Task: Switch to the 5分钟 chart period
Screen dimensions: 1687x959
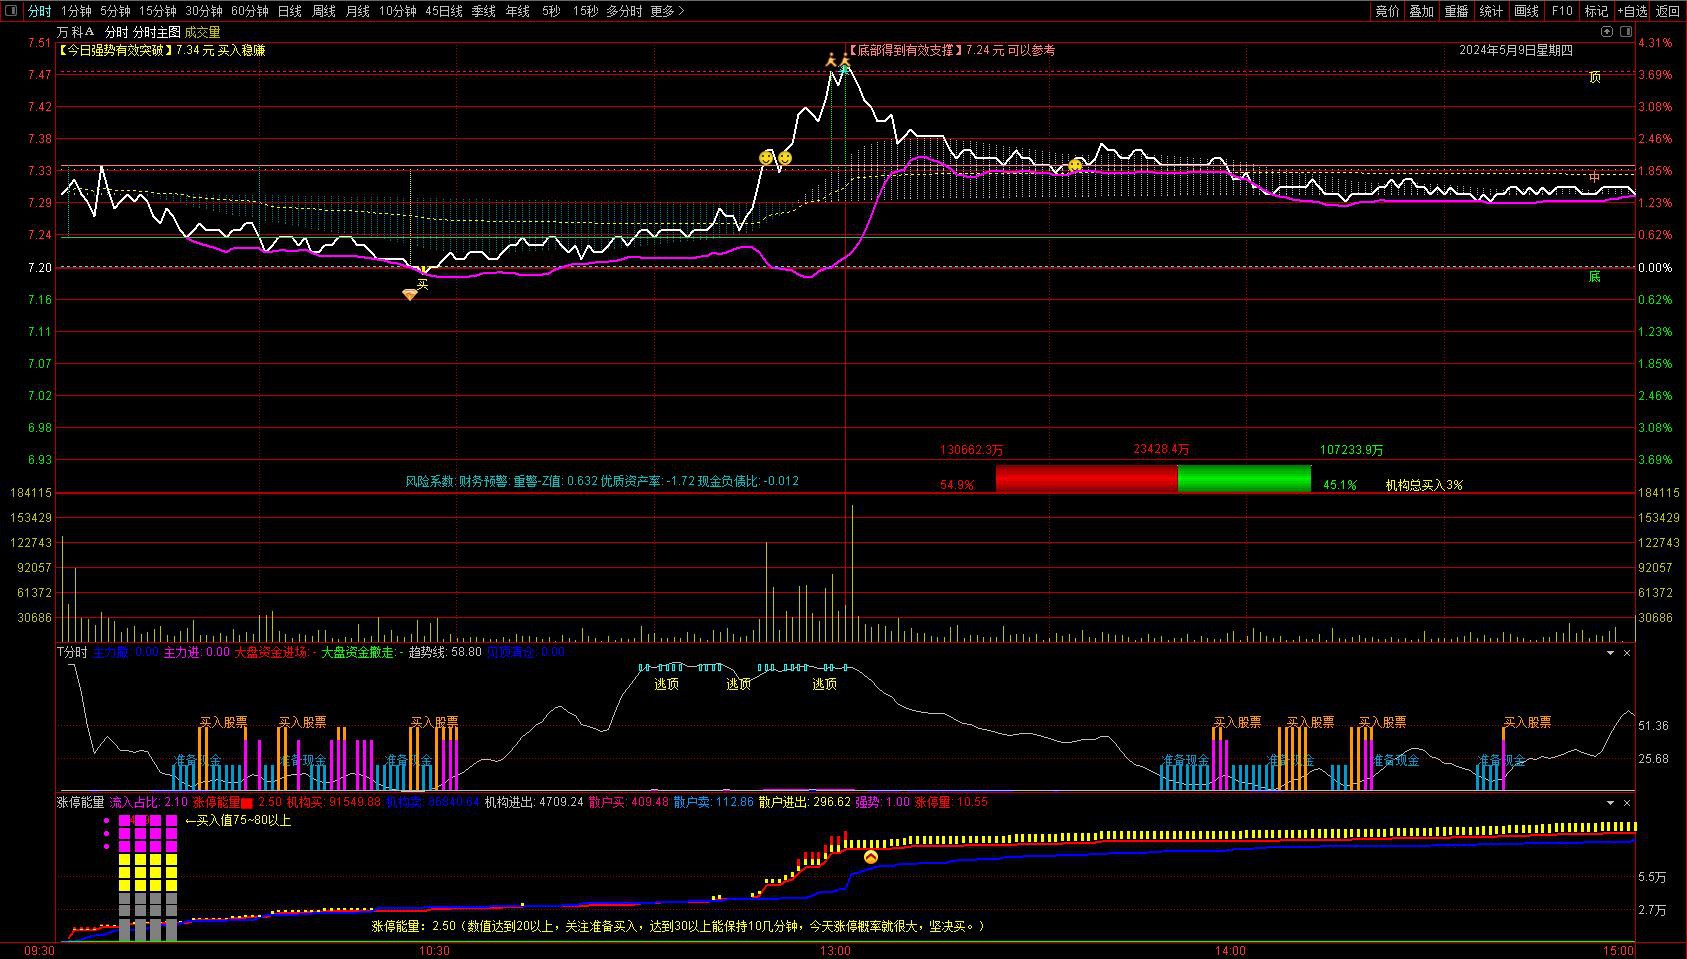Action: [115, 11]
